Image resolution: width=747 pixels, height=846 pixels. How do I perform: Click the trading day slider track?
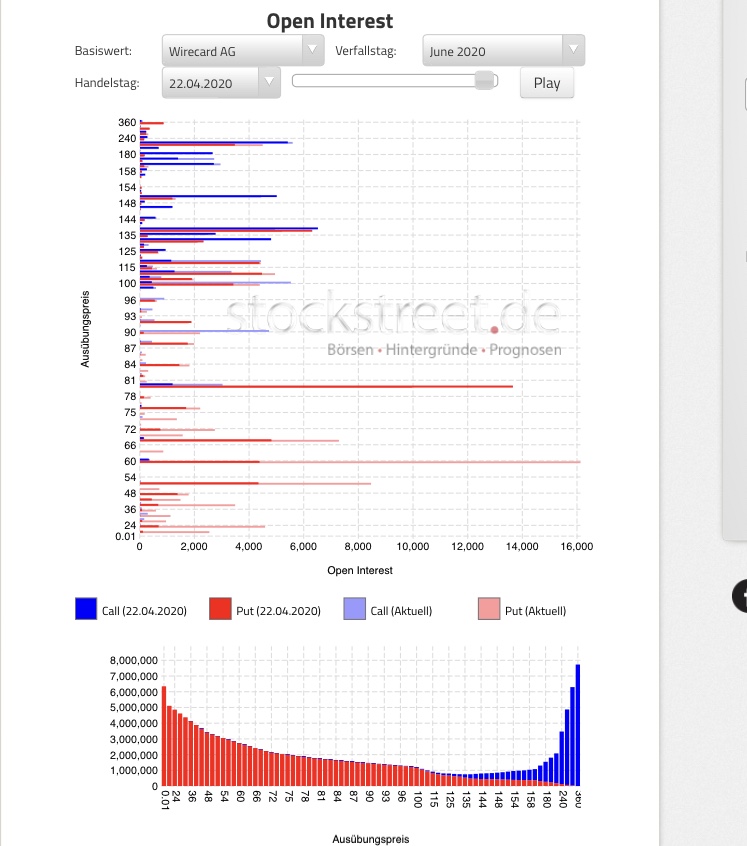(394, 81)
